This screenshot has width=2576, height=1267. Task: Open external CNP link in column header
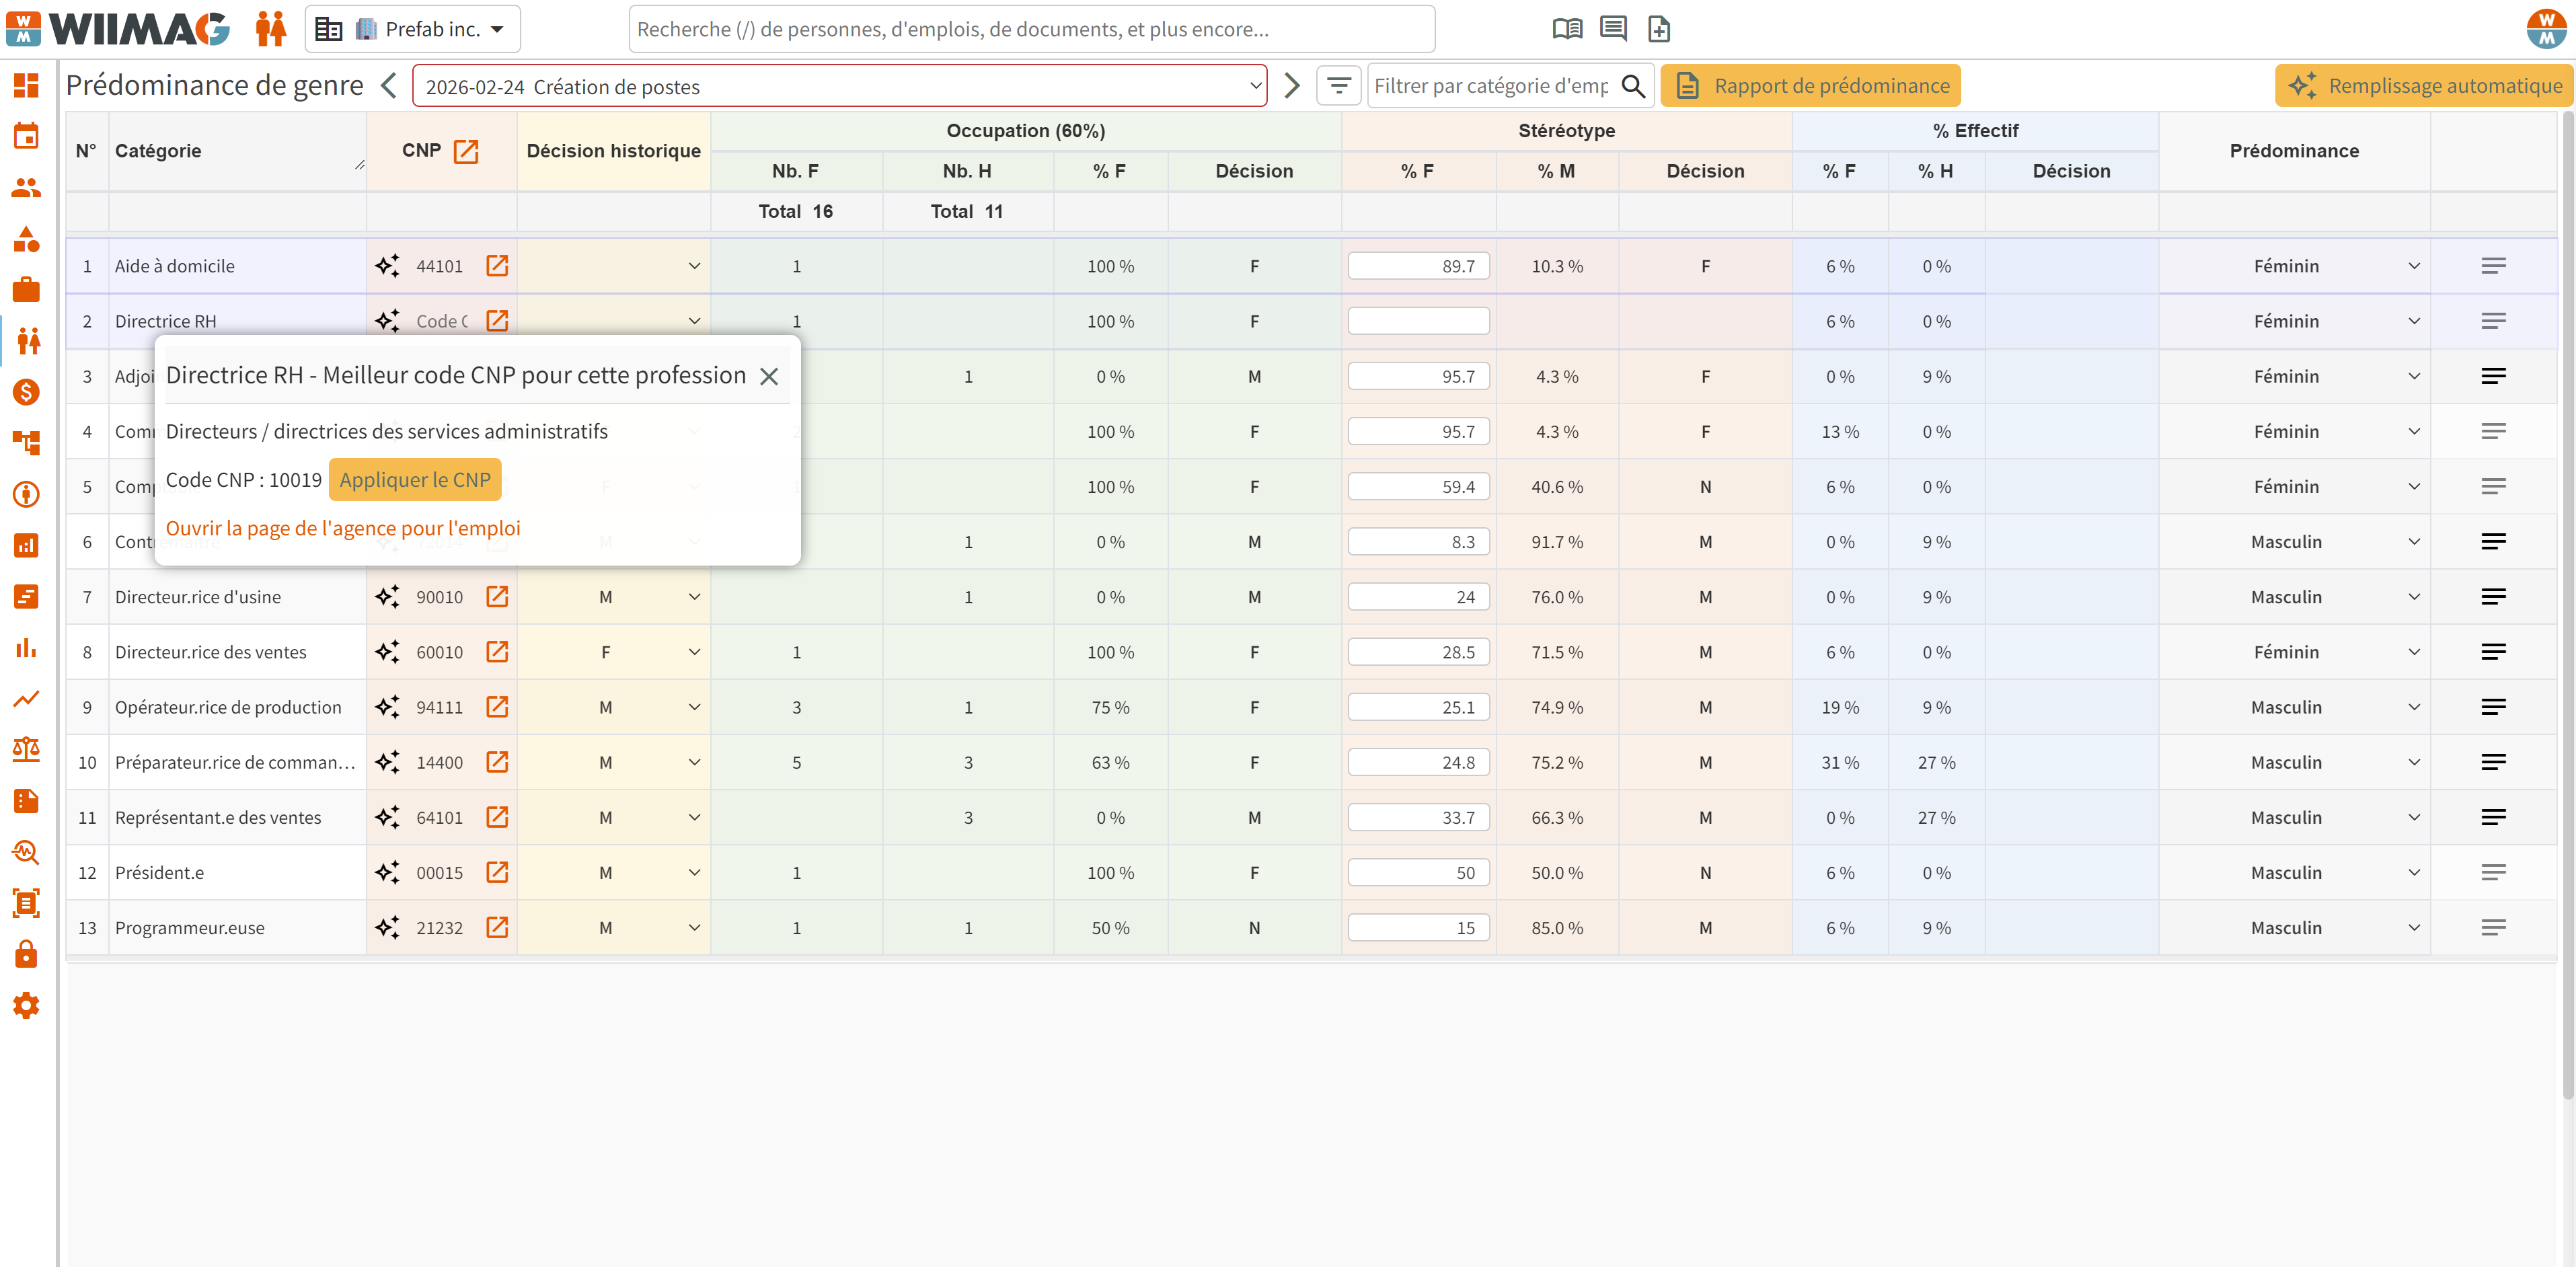pyautogui.click(x=466, y=151)
